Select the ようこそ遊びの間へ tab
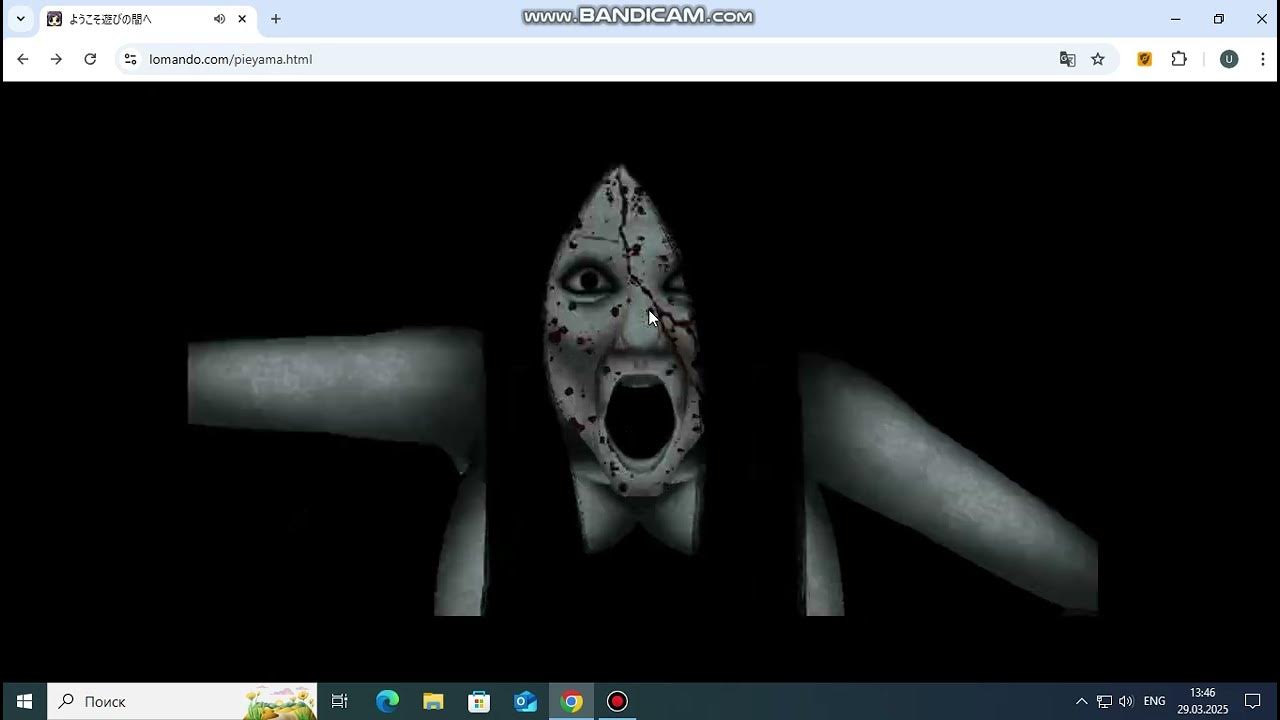 [x=125, y=19]
